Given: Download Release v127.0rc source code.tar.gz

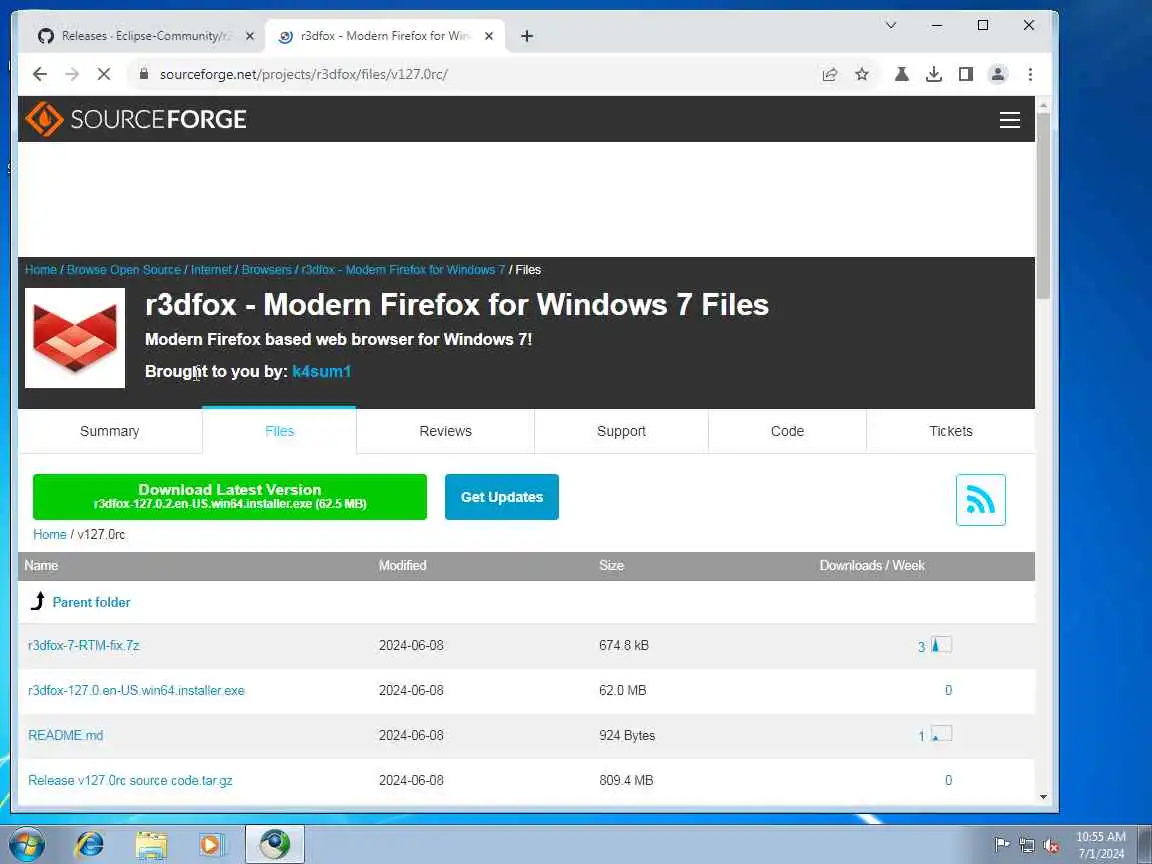Looking at the screenshot, I should [x=130, y=780].
